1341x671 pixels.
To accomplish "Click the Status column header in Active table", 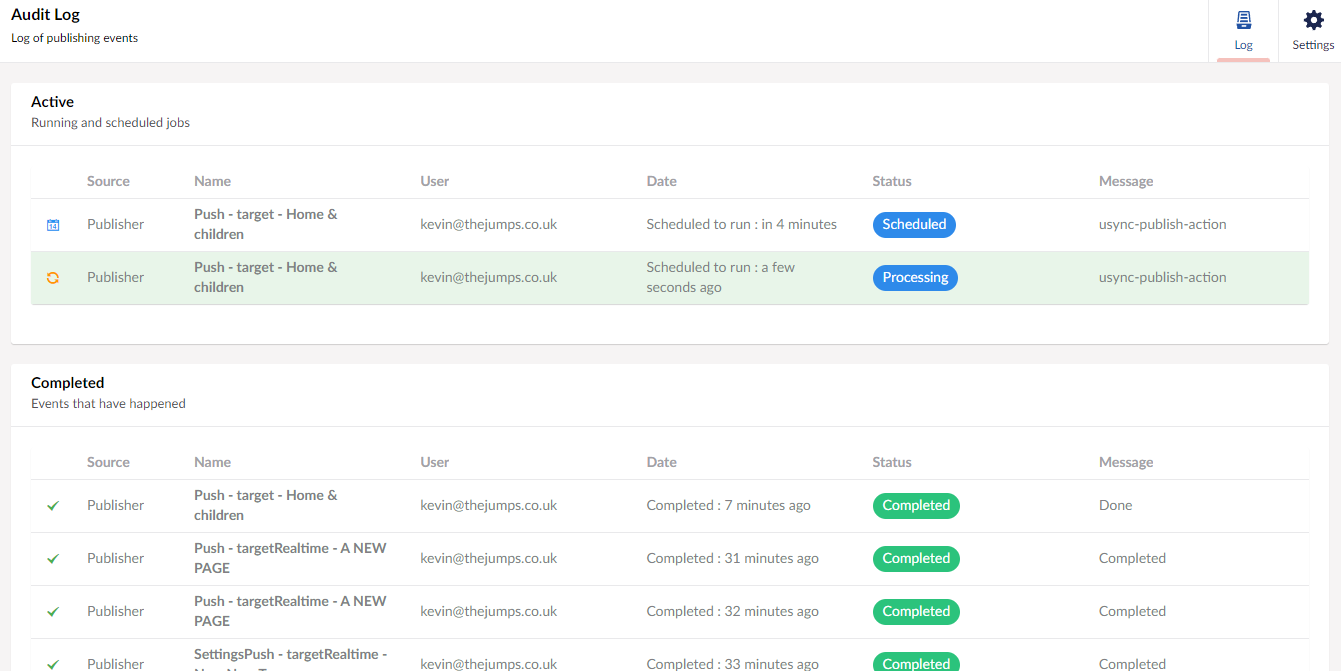I will [x=892, y=181].
